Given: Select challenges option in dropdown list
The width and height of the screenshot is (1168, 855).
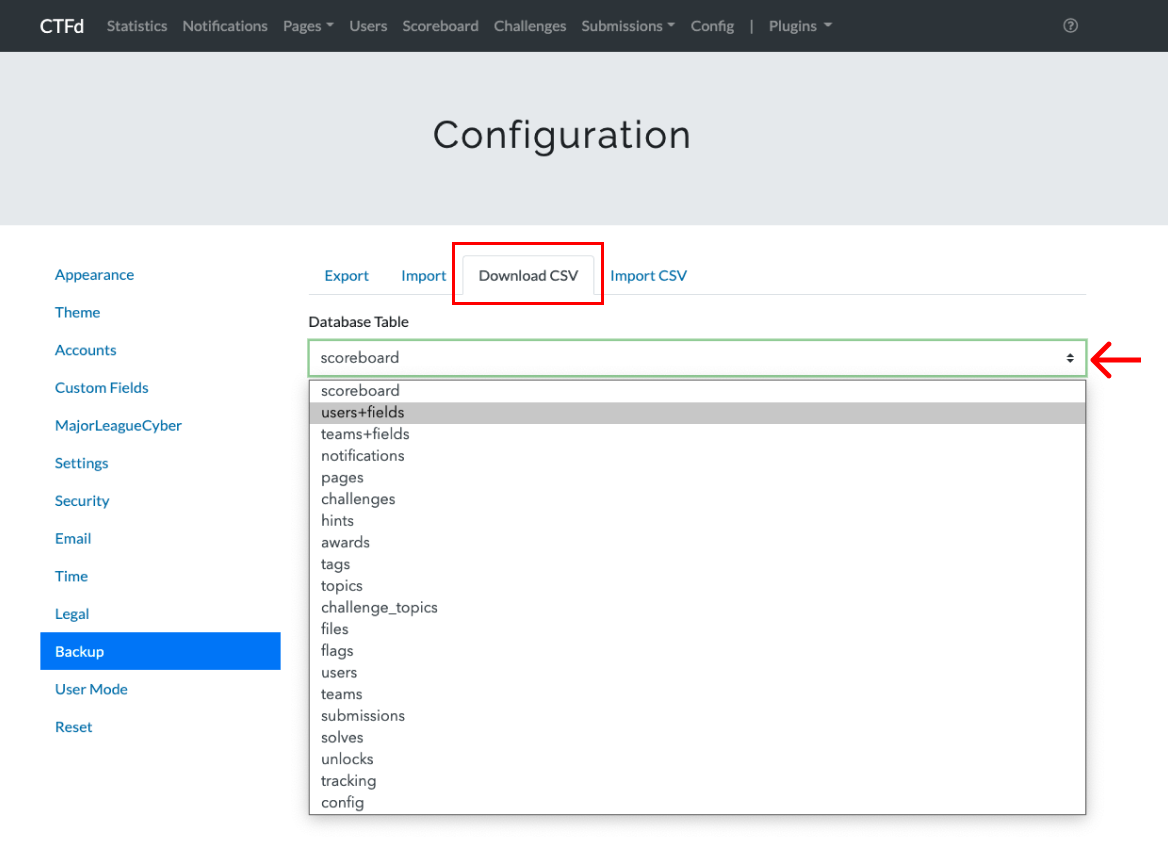Looking at the screenshot, I should (358, 499).
